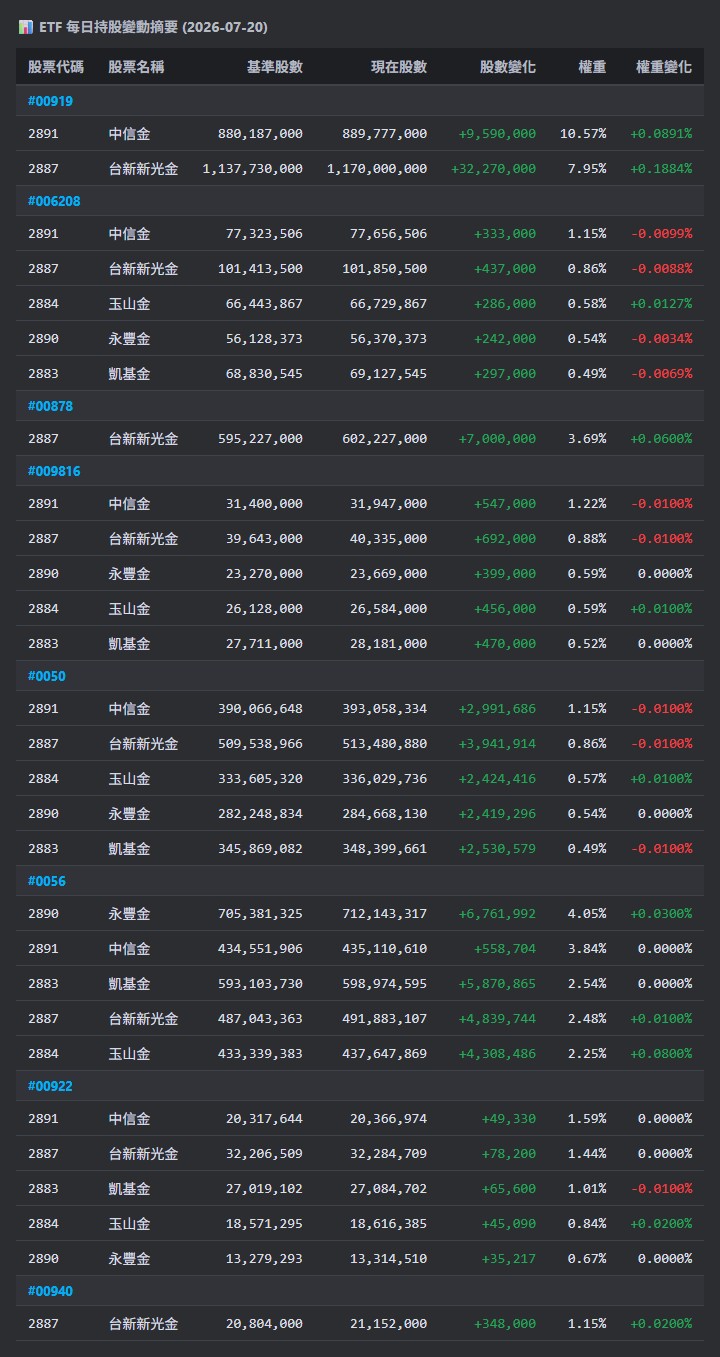Open the #00922 ETF group link
The image size is (720, 1357).
(50, 1086)
